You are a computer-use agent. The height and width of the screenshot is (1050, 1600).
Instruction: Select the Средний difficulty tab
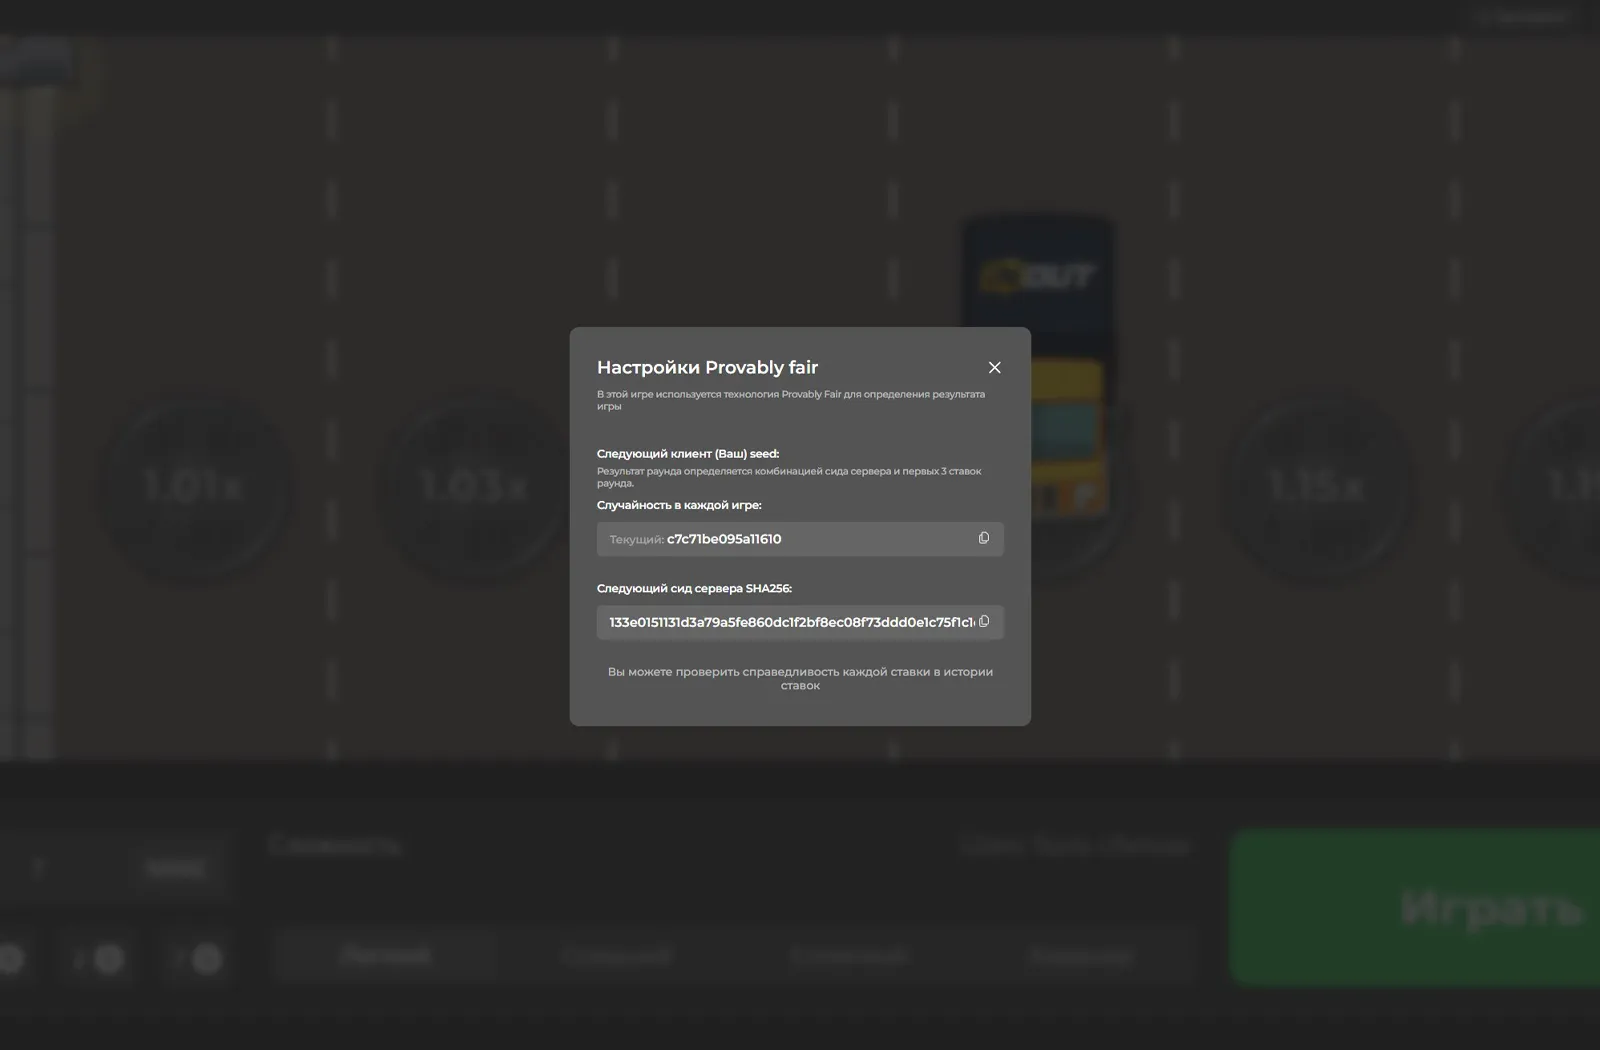(616, 956)
